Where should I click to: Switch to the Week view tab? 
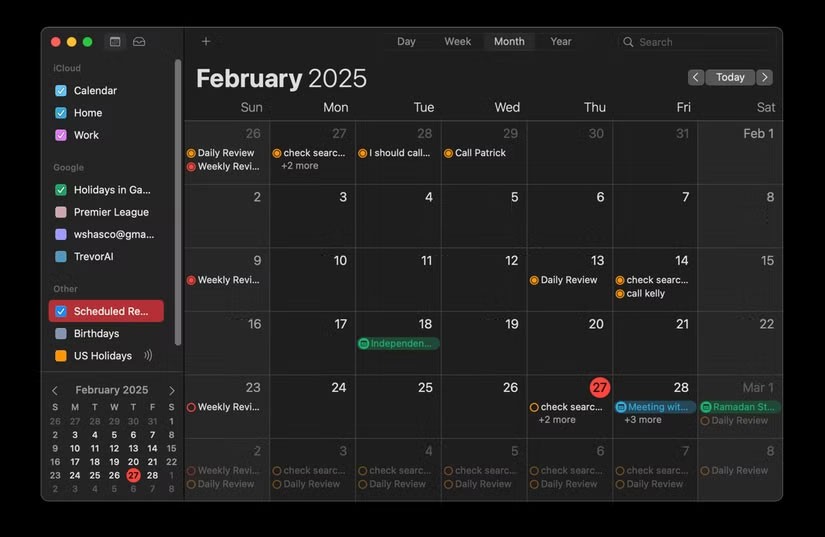(x=458, y=42)
